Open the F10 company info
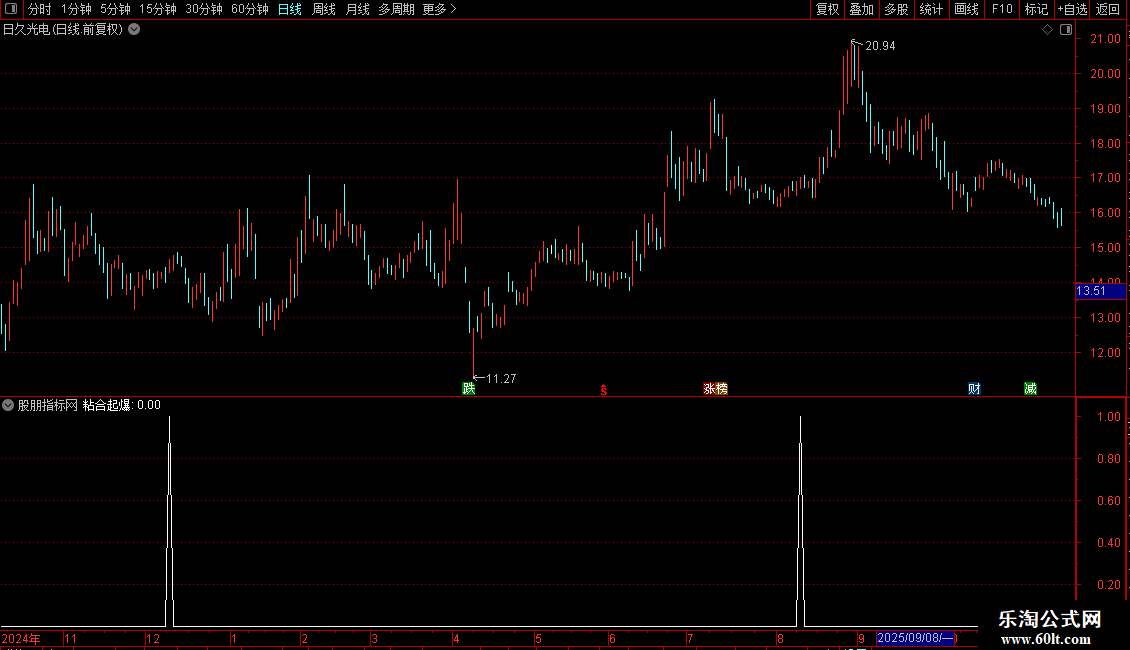The image size is (1130, 650). [1002, 9]
